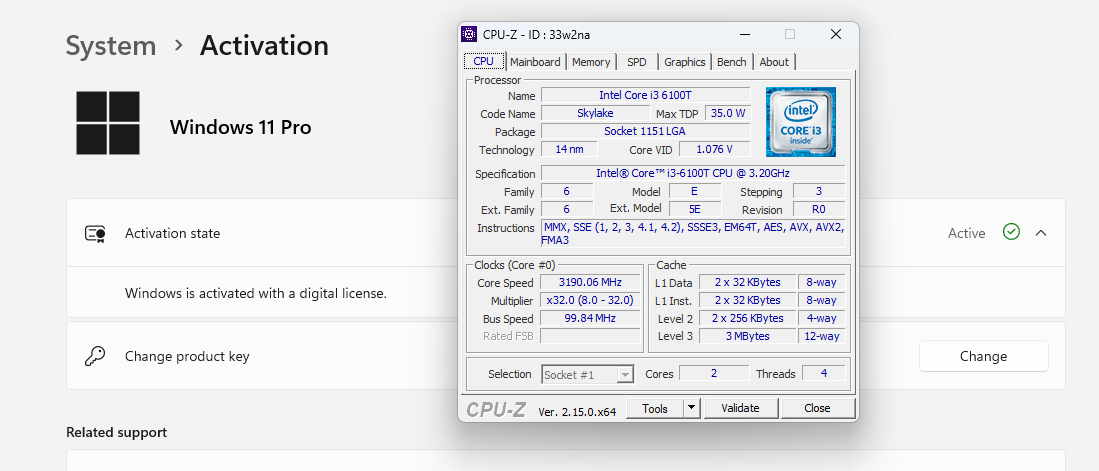Switch to the CPU tab
1099x471 pixels.
pos(484,62)
